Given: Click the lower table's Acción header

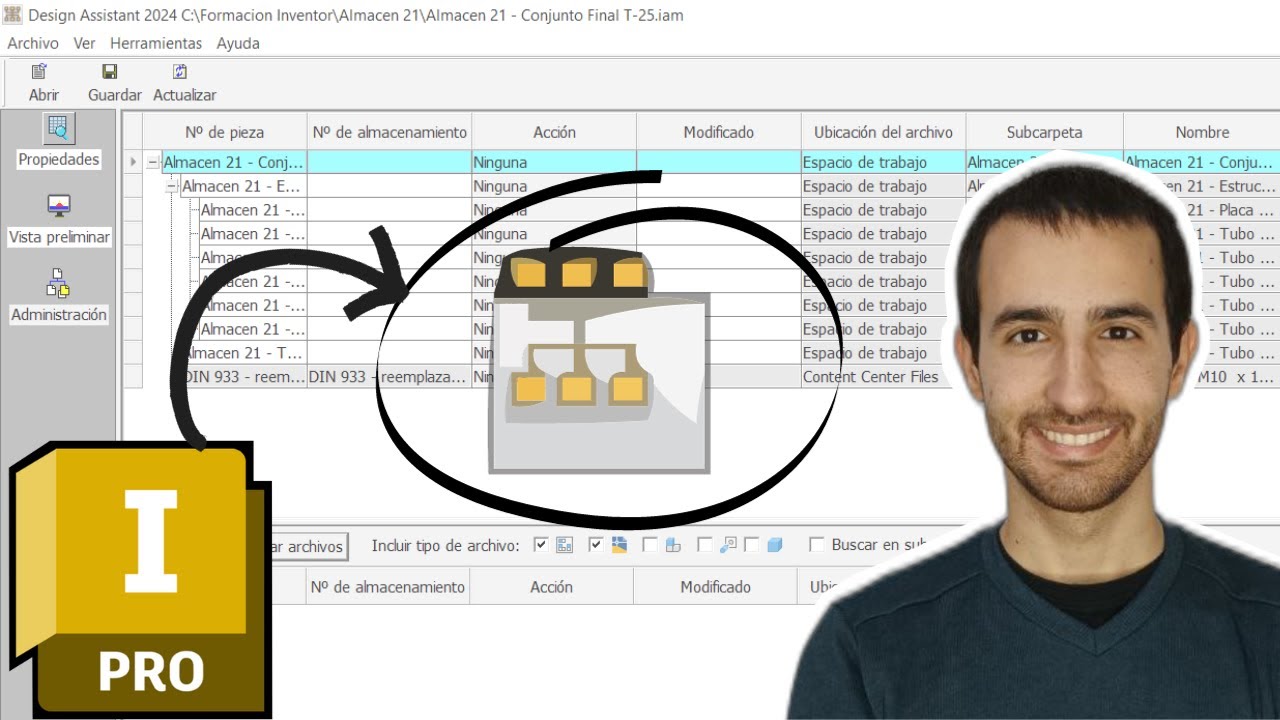Looking at the screenshot, I should [552, 587].
